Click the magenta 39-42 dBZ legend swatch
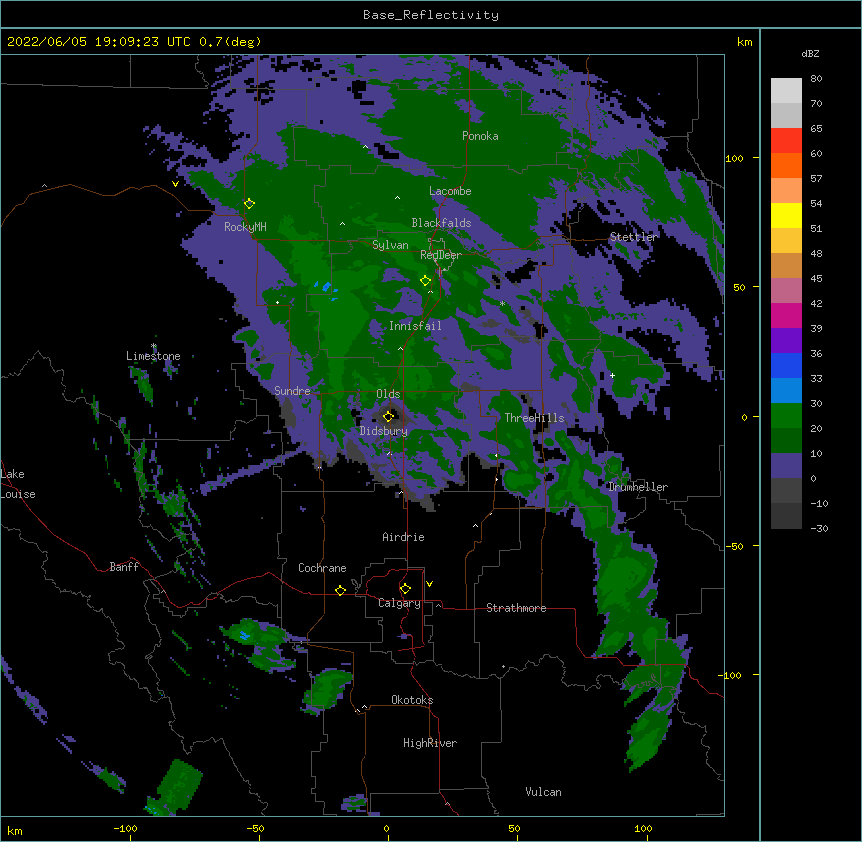862x842 pixels. [x=786, y=315]
